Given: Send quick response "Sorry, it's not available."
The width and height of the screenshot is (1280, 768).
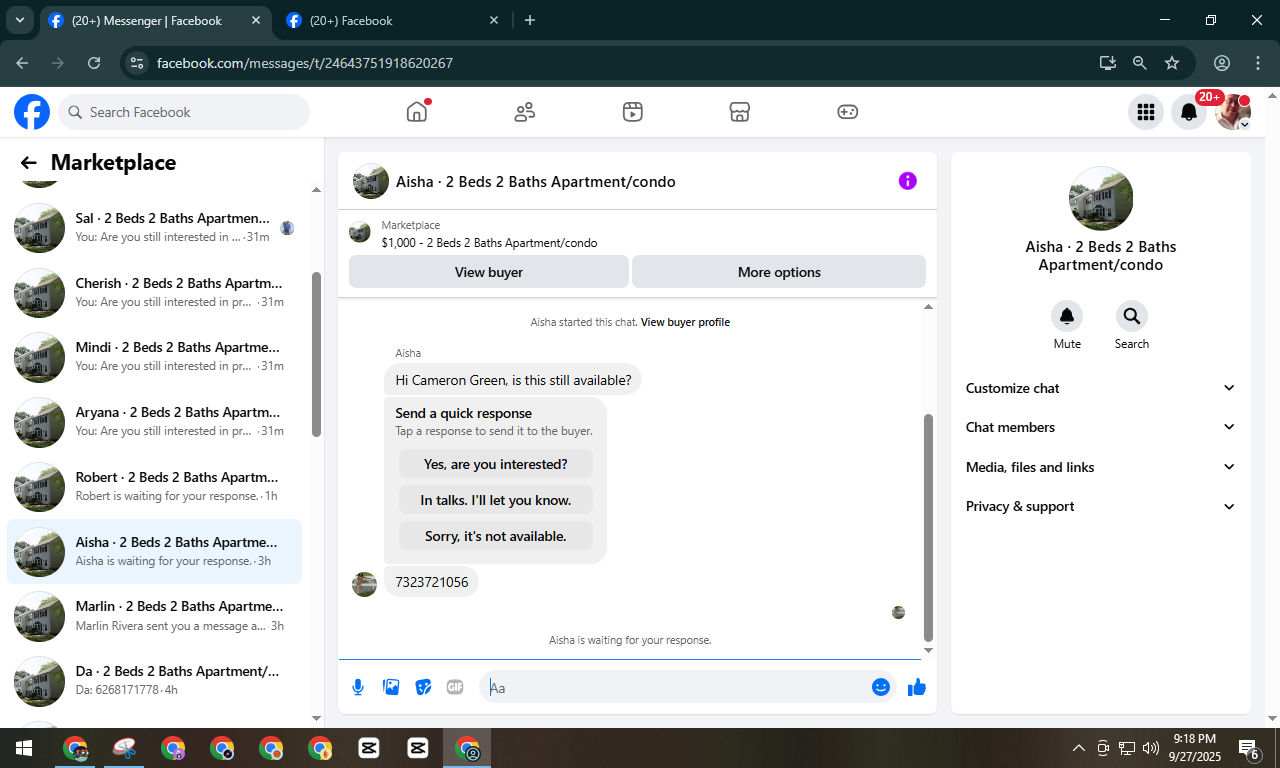Looking at the screenshot, I should 496,536.
